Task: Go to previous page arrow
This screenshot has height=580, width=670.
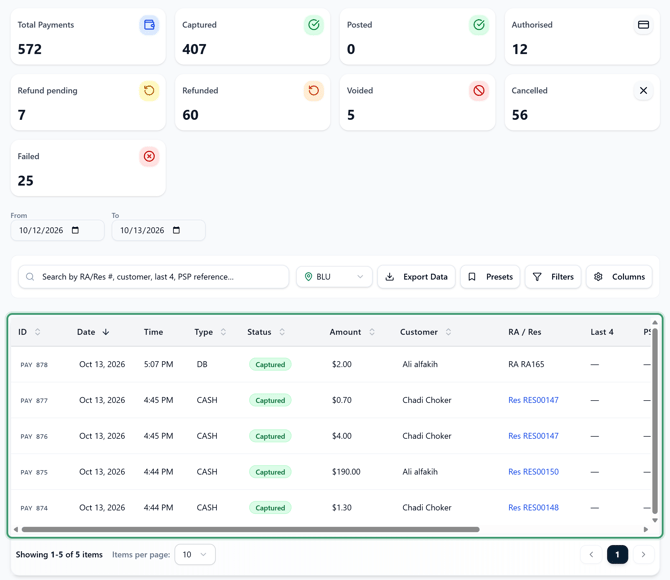Action: click(591, 555)
